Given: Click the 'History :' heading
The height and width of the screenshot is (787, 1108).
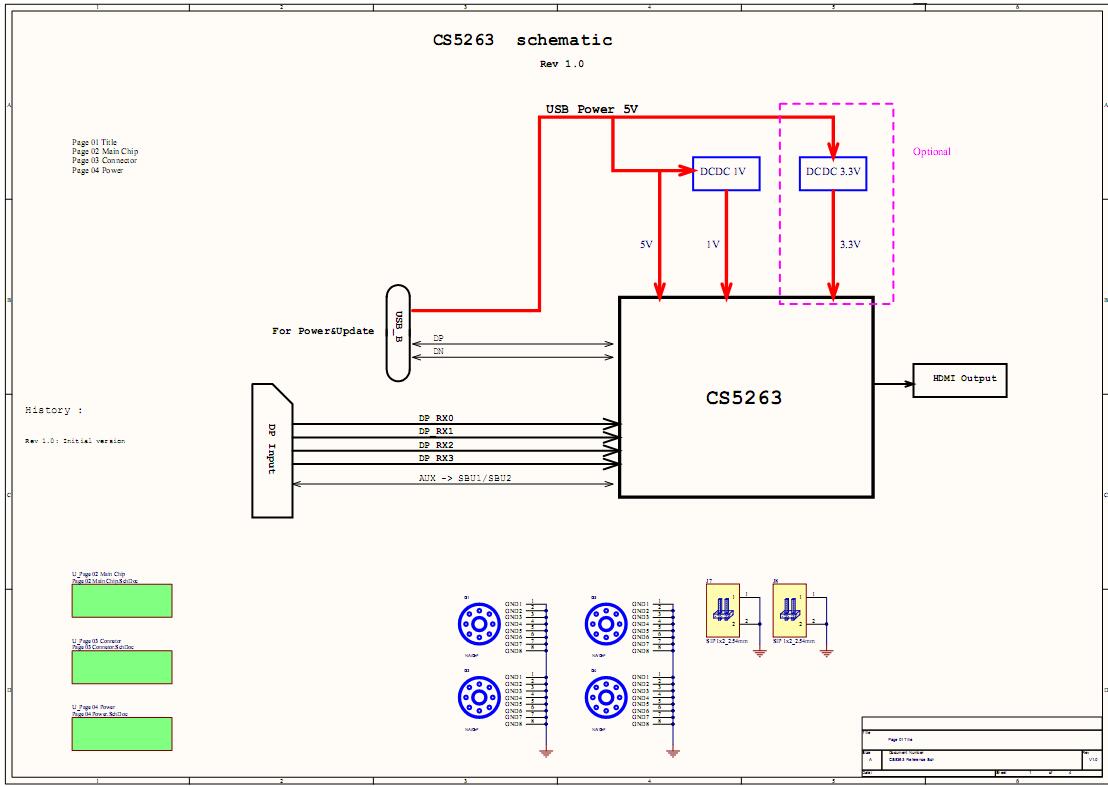Looking at the screenshot, I should 54,410.
